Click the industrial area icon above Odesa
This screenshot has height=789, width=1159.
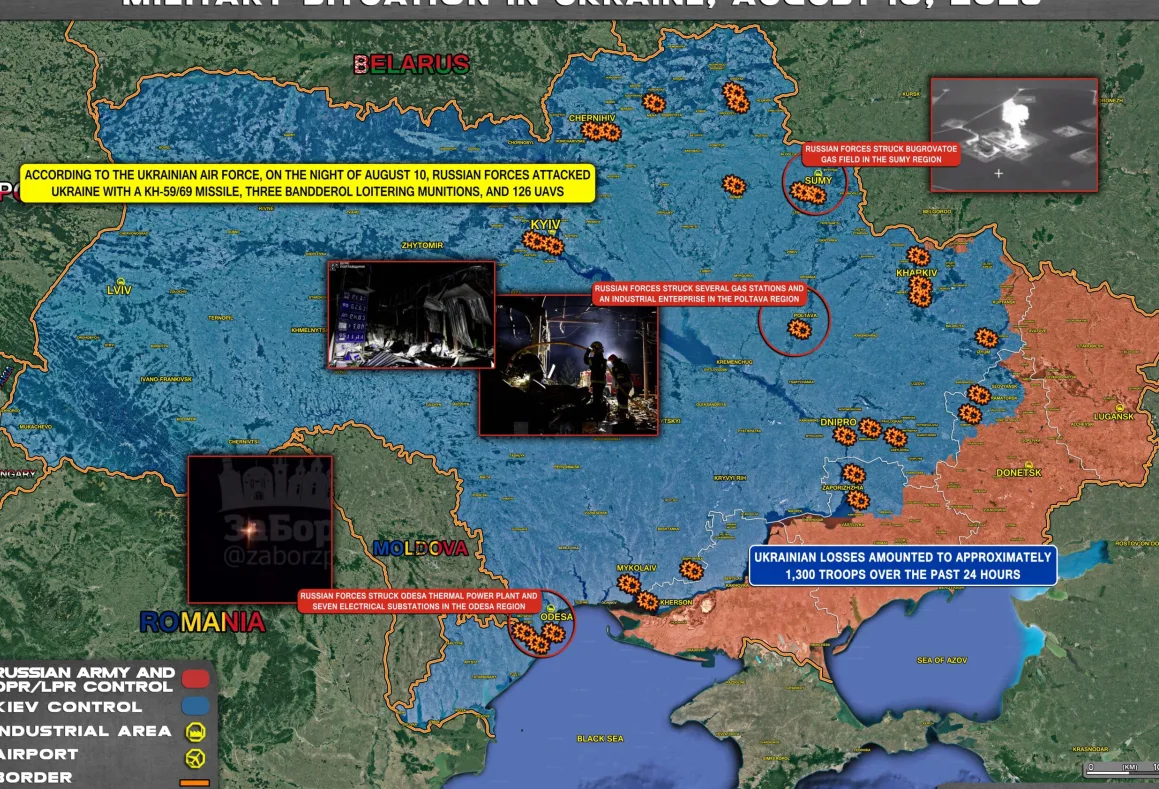551,609
